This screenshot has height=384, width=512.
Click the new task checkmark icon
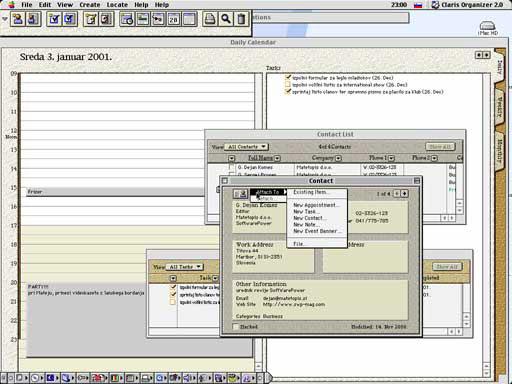(54, 19)
